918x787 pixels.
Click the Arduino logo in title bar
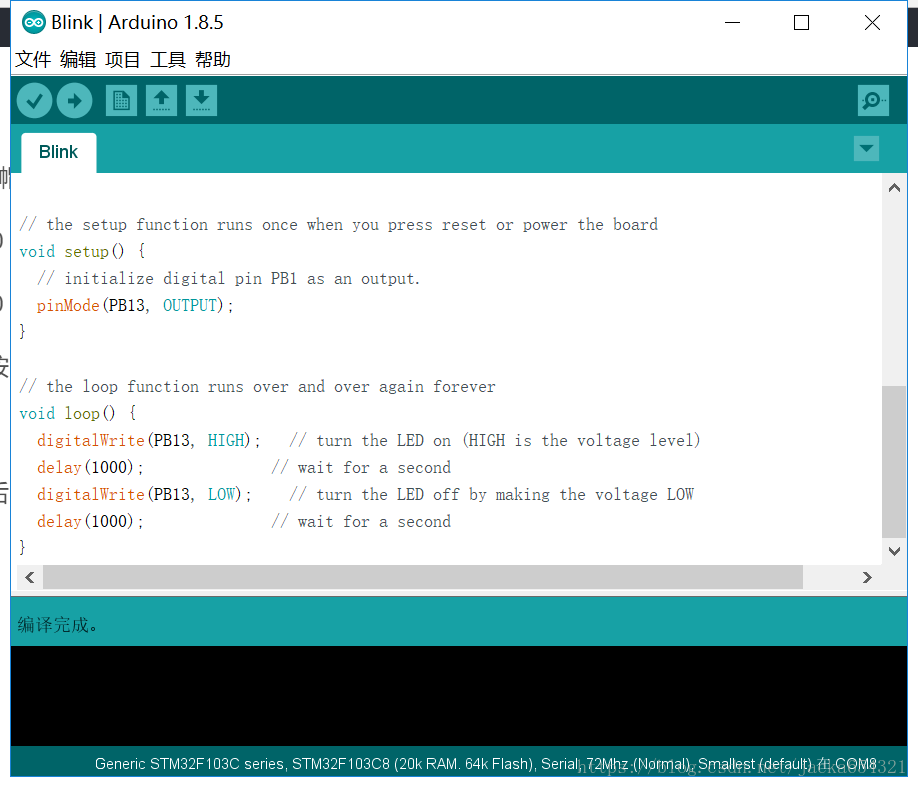(x=33, y=23)
